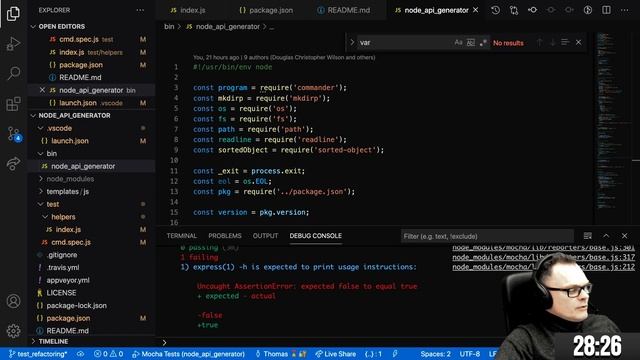Close the find widget
The image size is (640, 360).
tap(578, 42)
